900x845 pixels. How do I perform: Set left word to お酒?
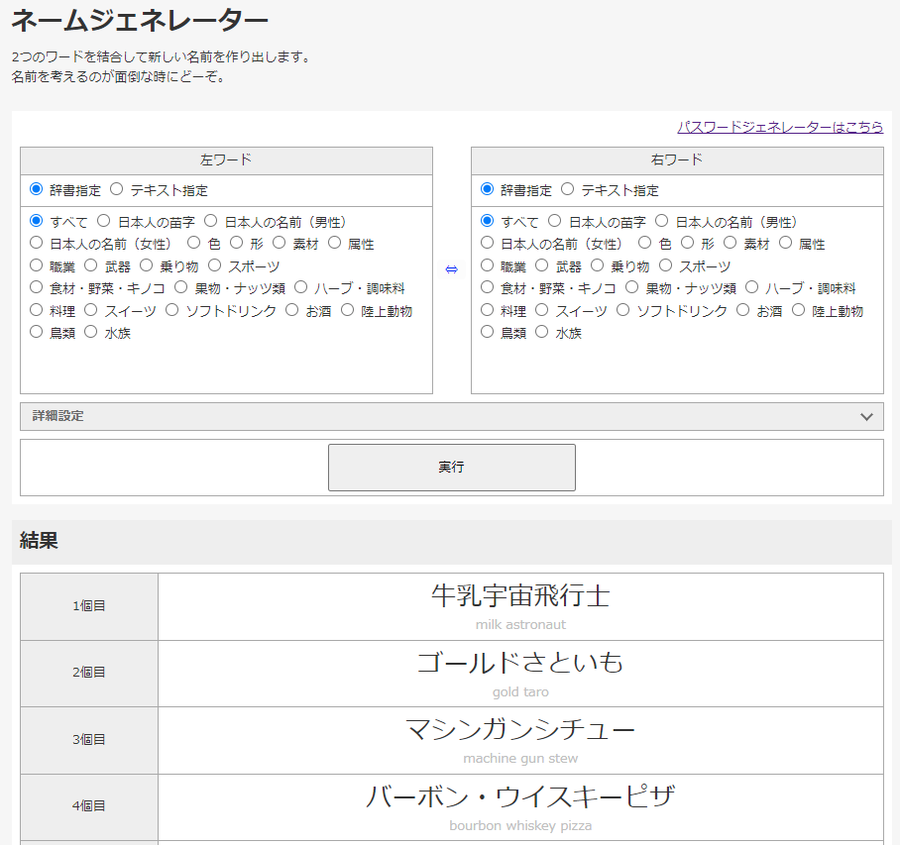(292, 309)
